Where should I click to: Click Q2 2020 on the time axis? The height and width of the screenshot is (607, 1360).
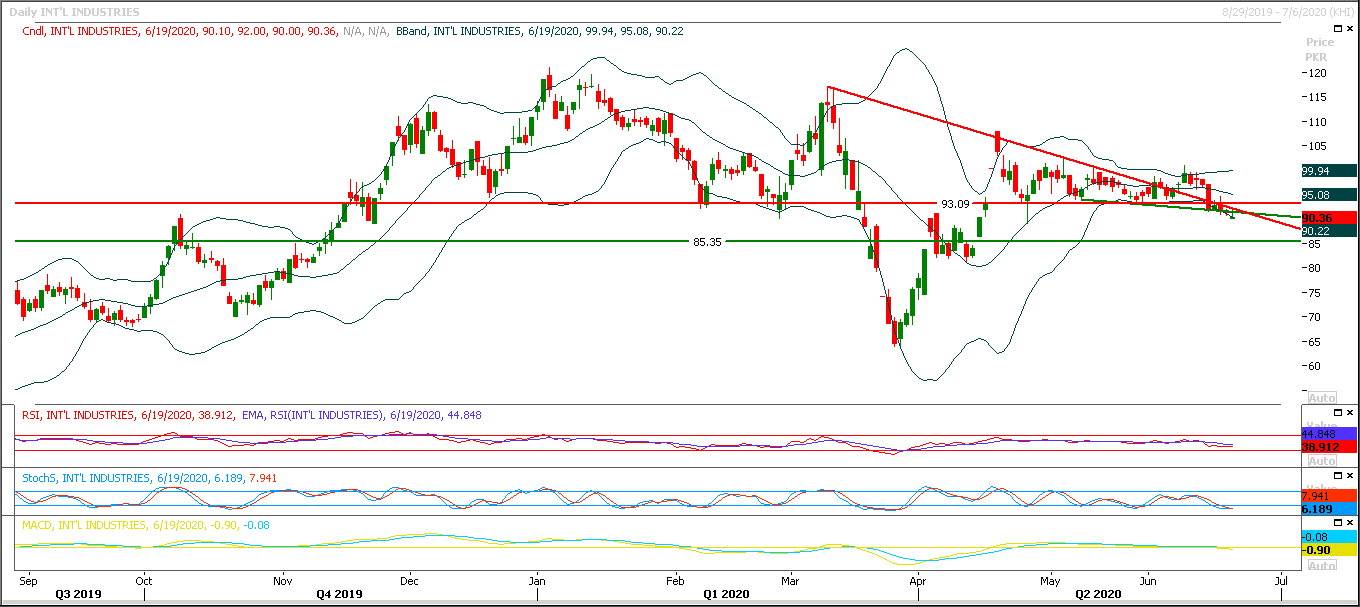click(1099, 593)
